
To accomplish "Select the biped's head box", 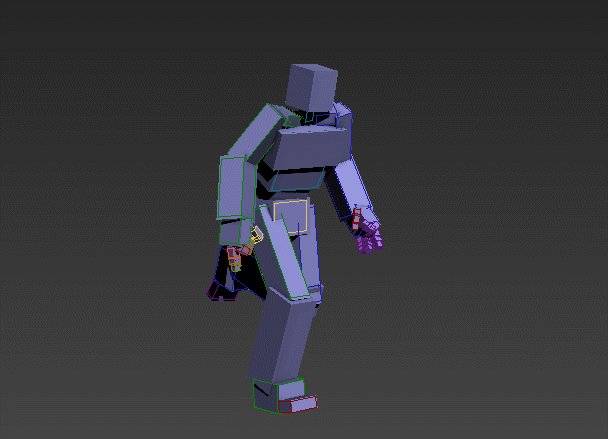I will pyautogui.click(x=311, y=88).
